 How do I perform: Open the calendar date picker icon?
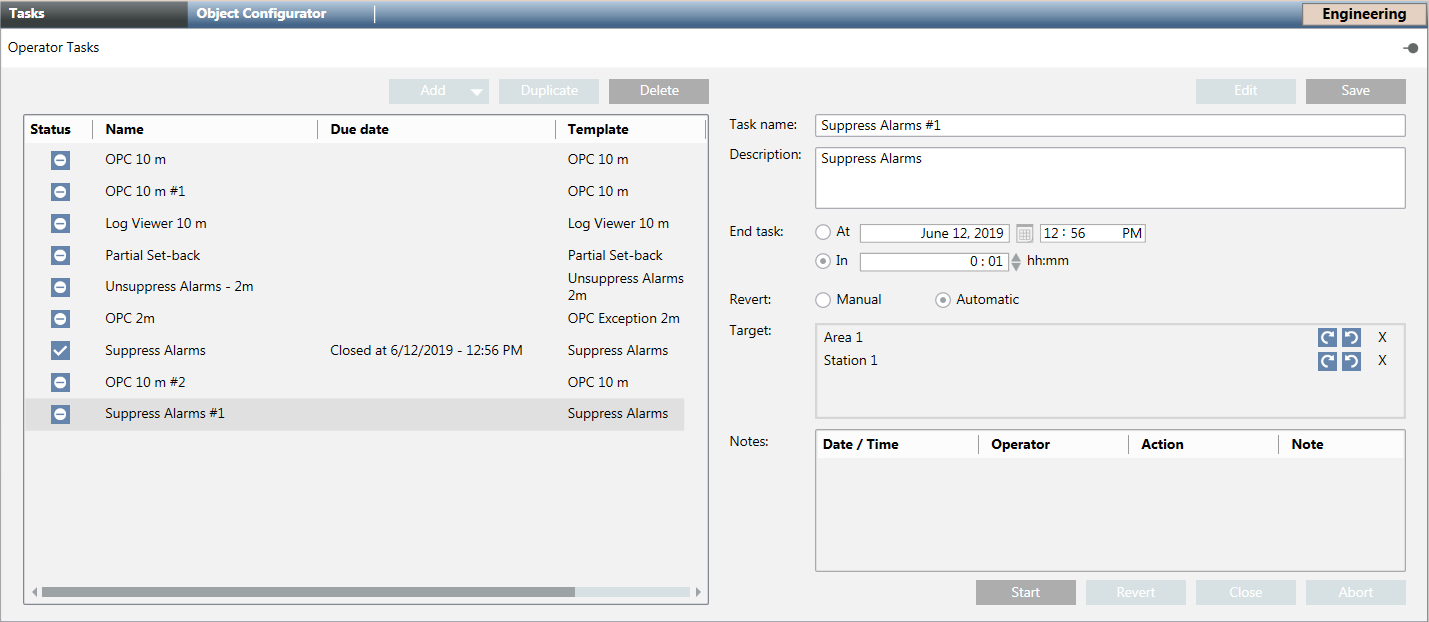point(1025,234)
